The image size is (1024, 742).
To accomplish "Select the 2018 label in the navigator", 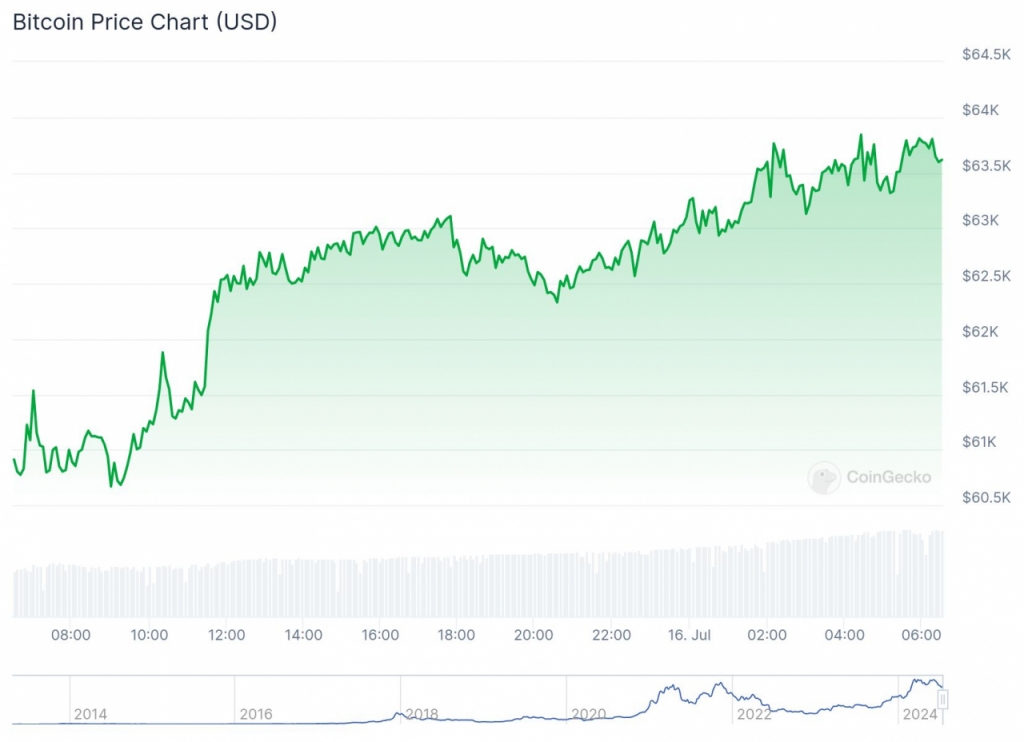I will [x=422, y=714].
